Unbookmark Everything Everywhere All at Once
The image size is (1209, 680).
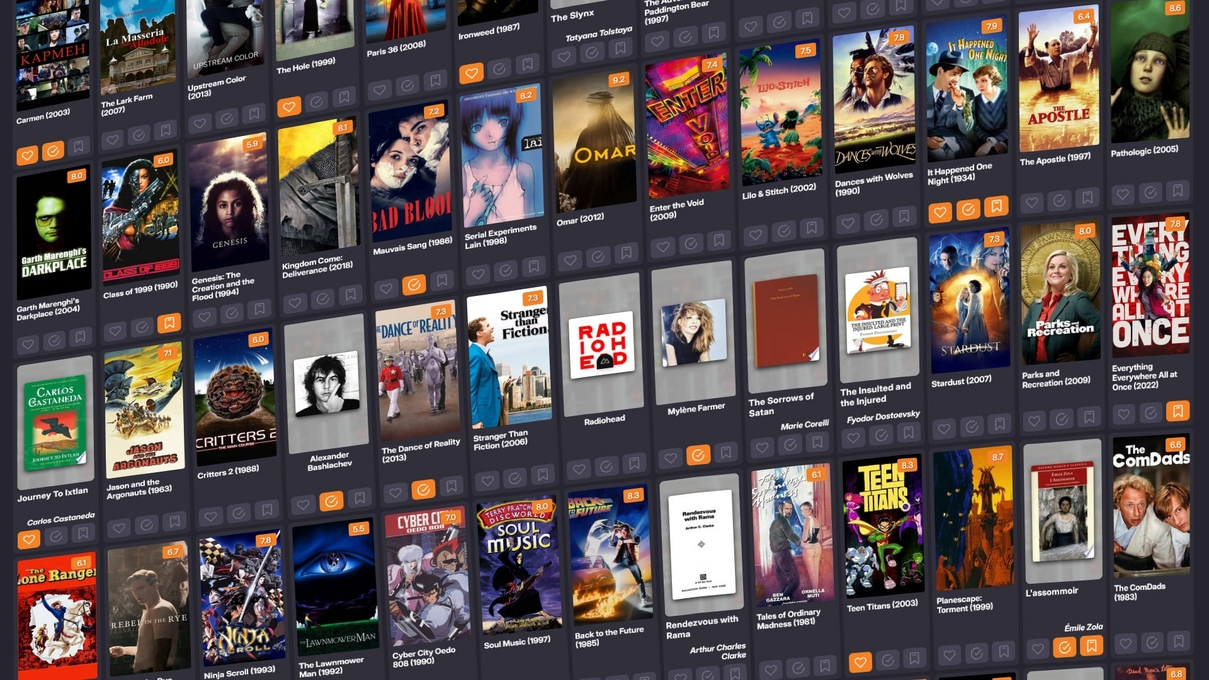click(1178, 411)
